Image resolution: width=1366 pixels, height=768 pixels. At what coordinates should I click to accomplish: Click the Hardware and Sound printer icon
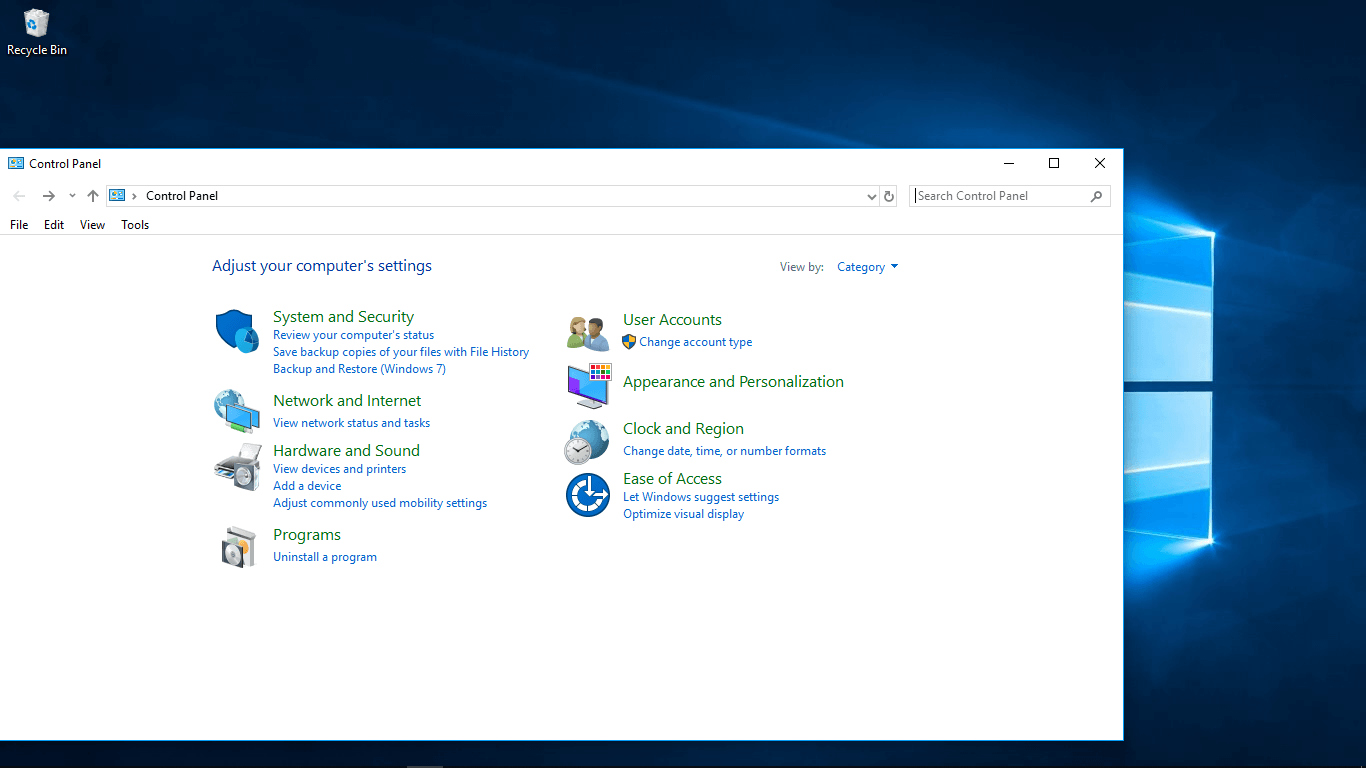(x=237, y=466)
